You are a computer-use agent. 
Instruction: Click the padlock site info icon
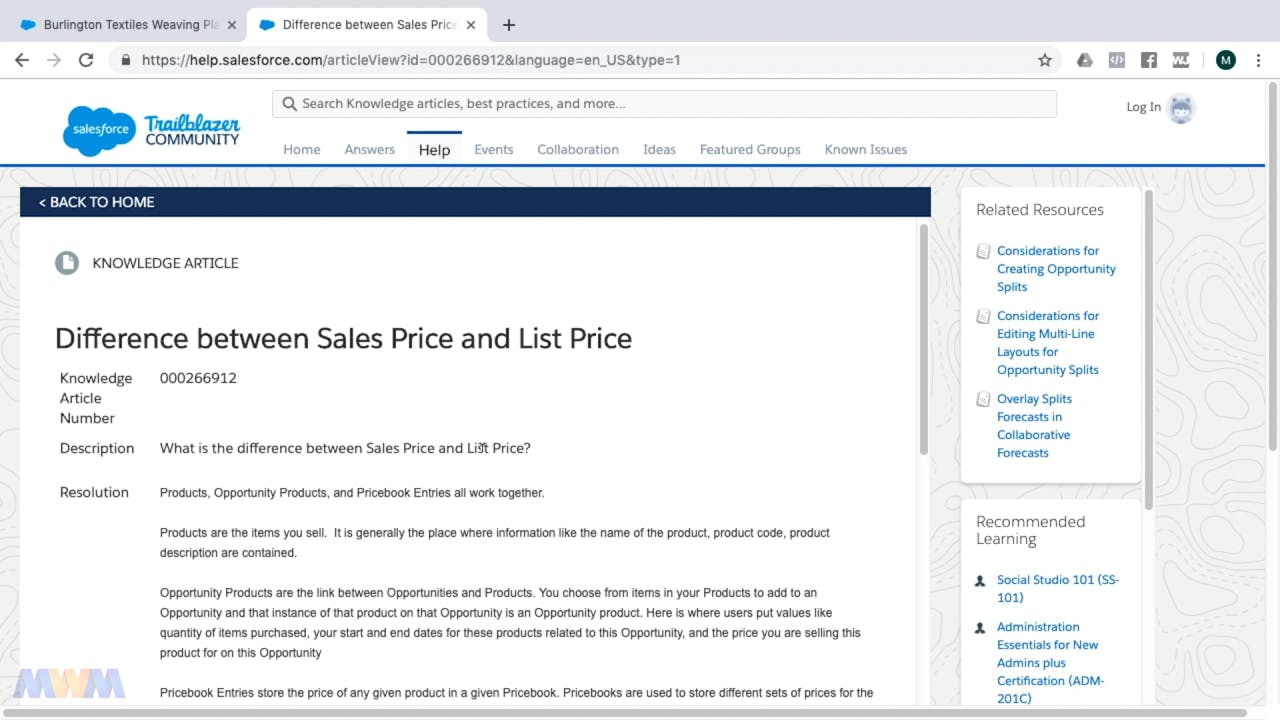click(x=126, y=60)
